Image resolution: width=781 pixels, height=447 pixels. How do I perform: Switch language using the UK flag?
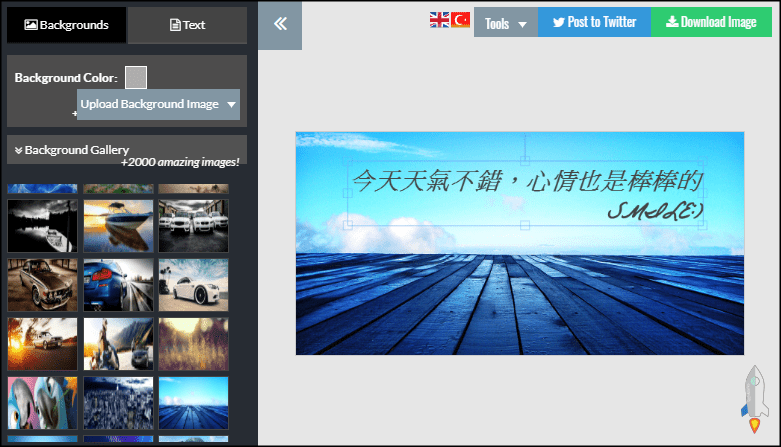[439, 20]
